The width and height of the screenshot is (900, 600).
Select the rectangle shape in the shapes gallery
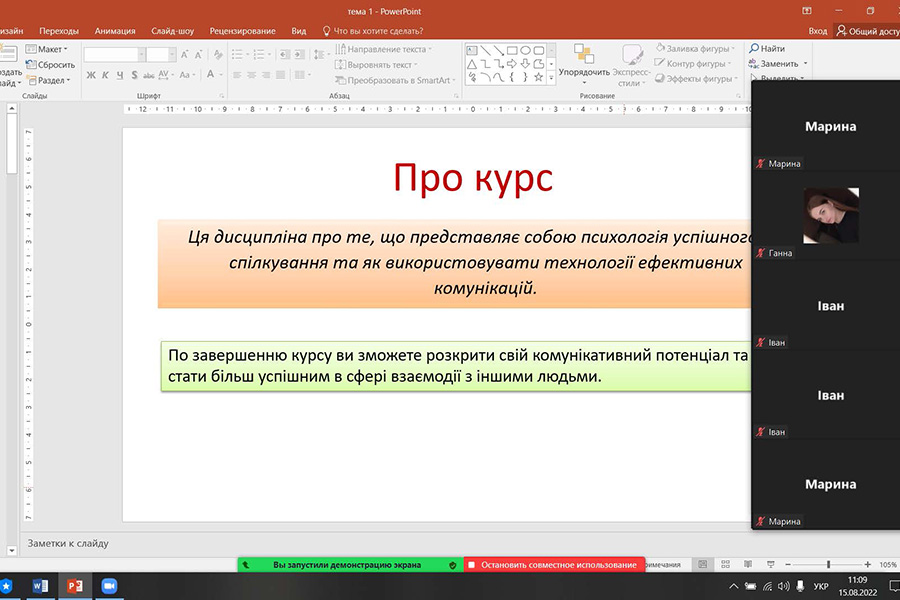(511, 50)
